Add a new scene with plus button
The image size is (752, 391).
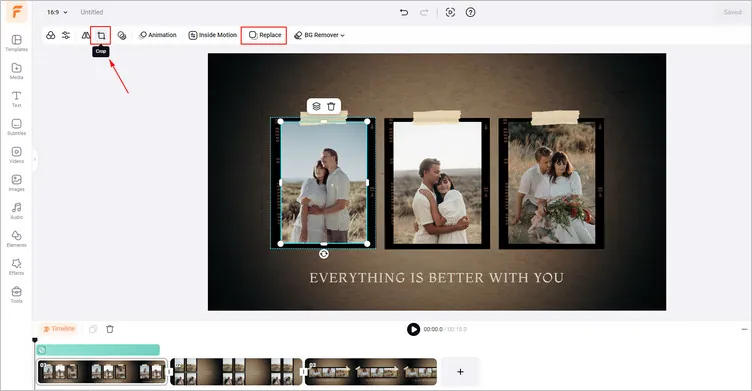point(460,372)
